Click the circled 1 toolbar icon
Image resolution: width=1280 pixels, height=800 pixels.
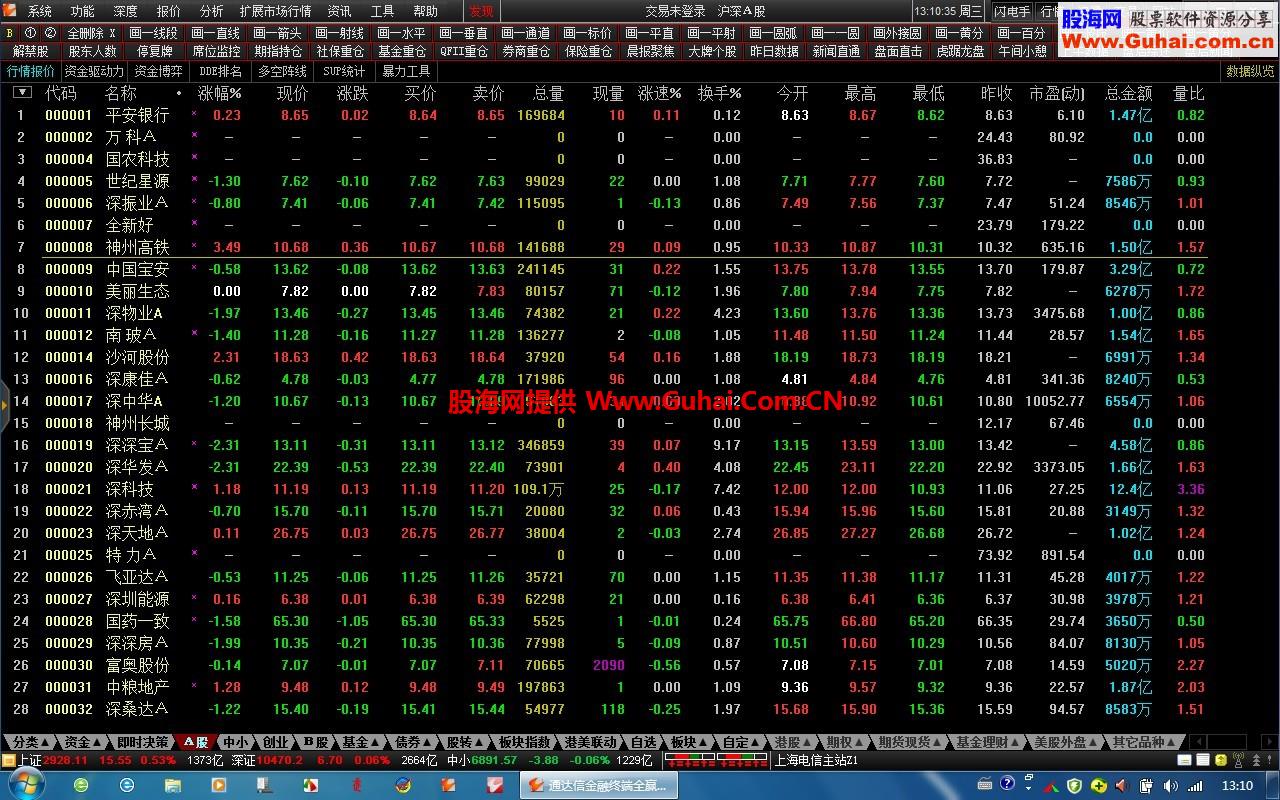[30, 33]
